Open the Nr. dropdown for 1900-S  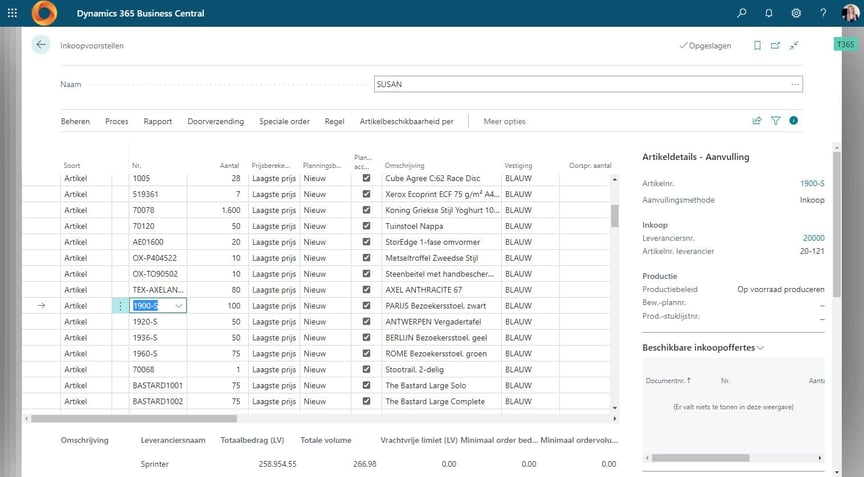click(179, 306)
